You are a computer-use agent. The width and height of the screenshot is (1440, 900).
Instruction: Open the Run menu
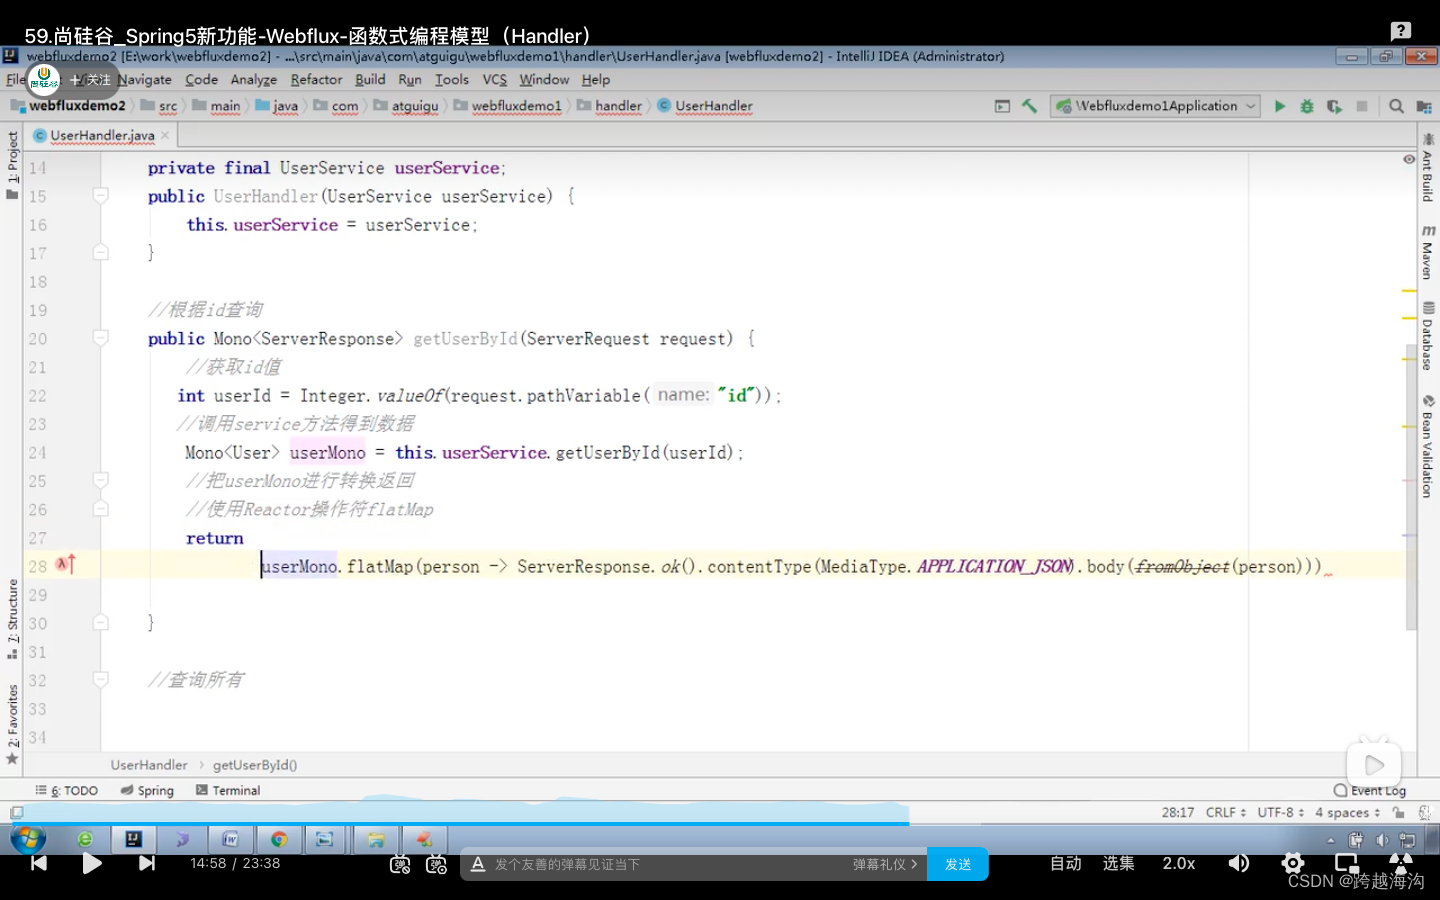(410, 79)
